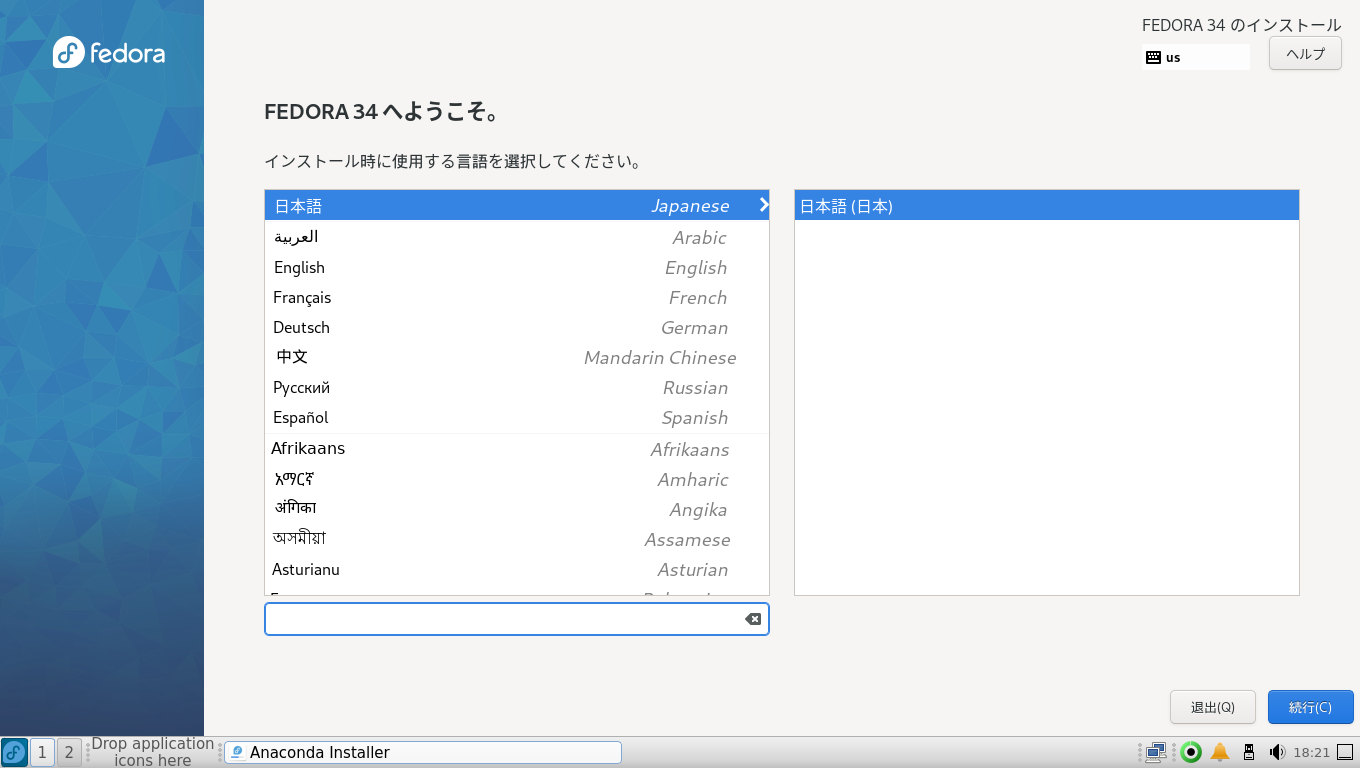The image size is (1360, 768).
Task: Select Français French language
Action: [516, 297]
